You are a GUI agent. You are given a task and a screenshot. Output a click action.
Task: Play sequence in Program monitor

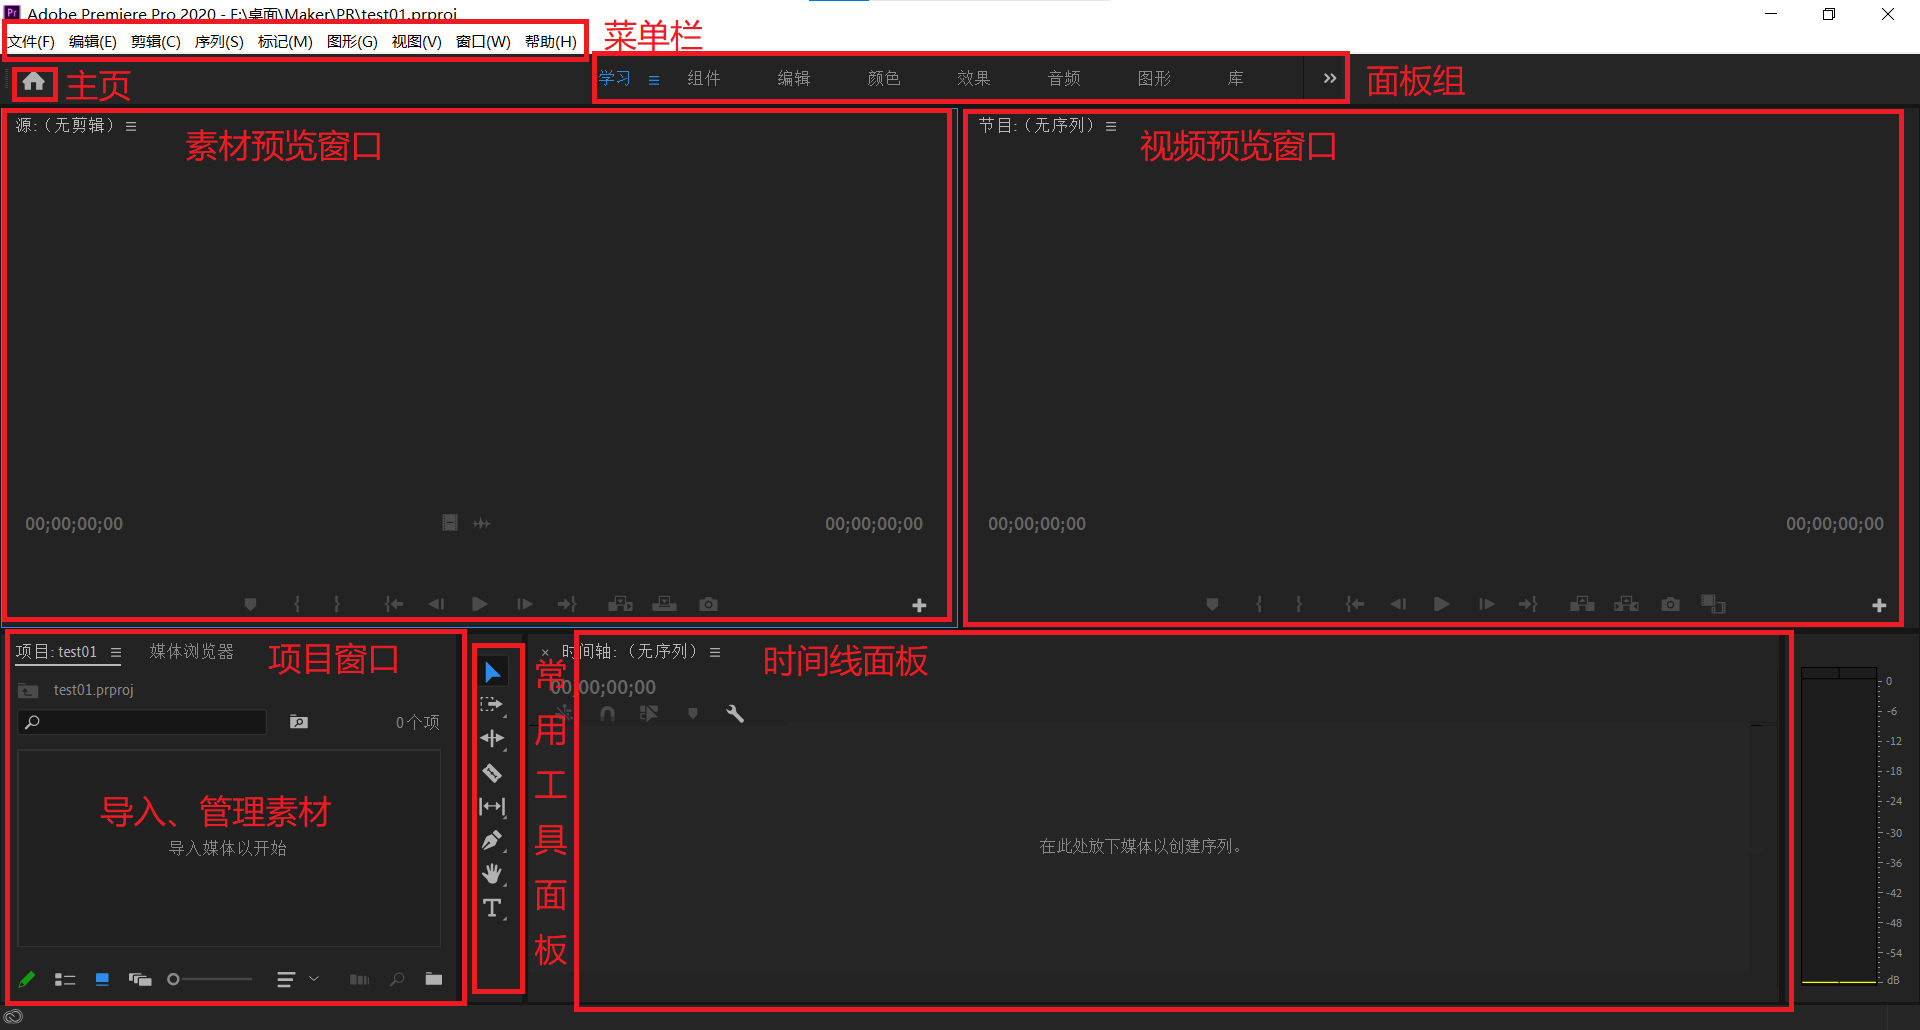tap(1442, 604)
